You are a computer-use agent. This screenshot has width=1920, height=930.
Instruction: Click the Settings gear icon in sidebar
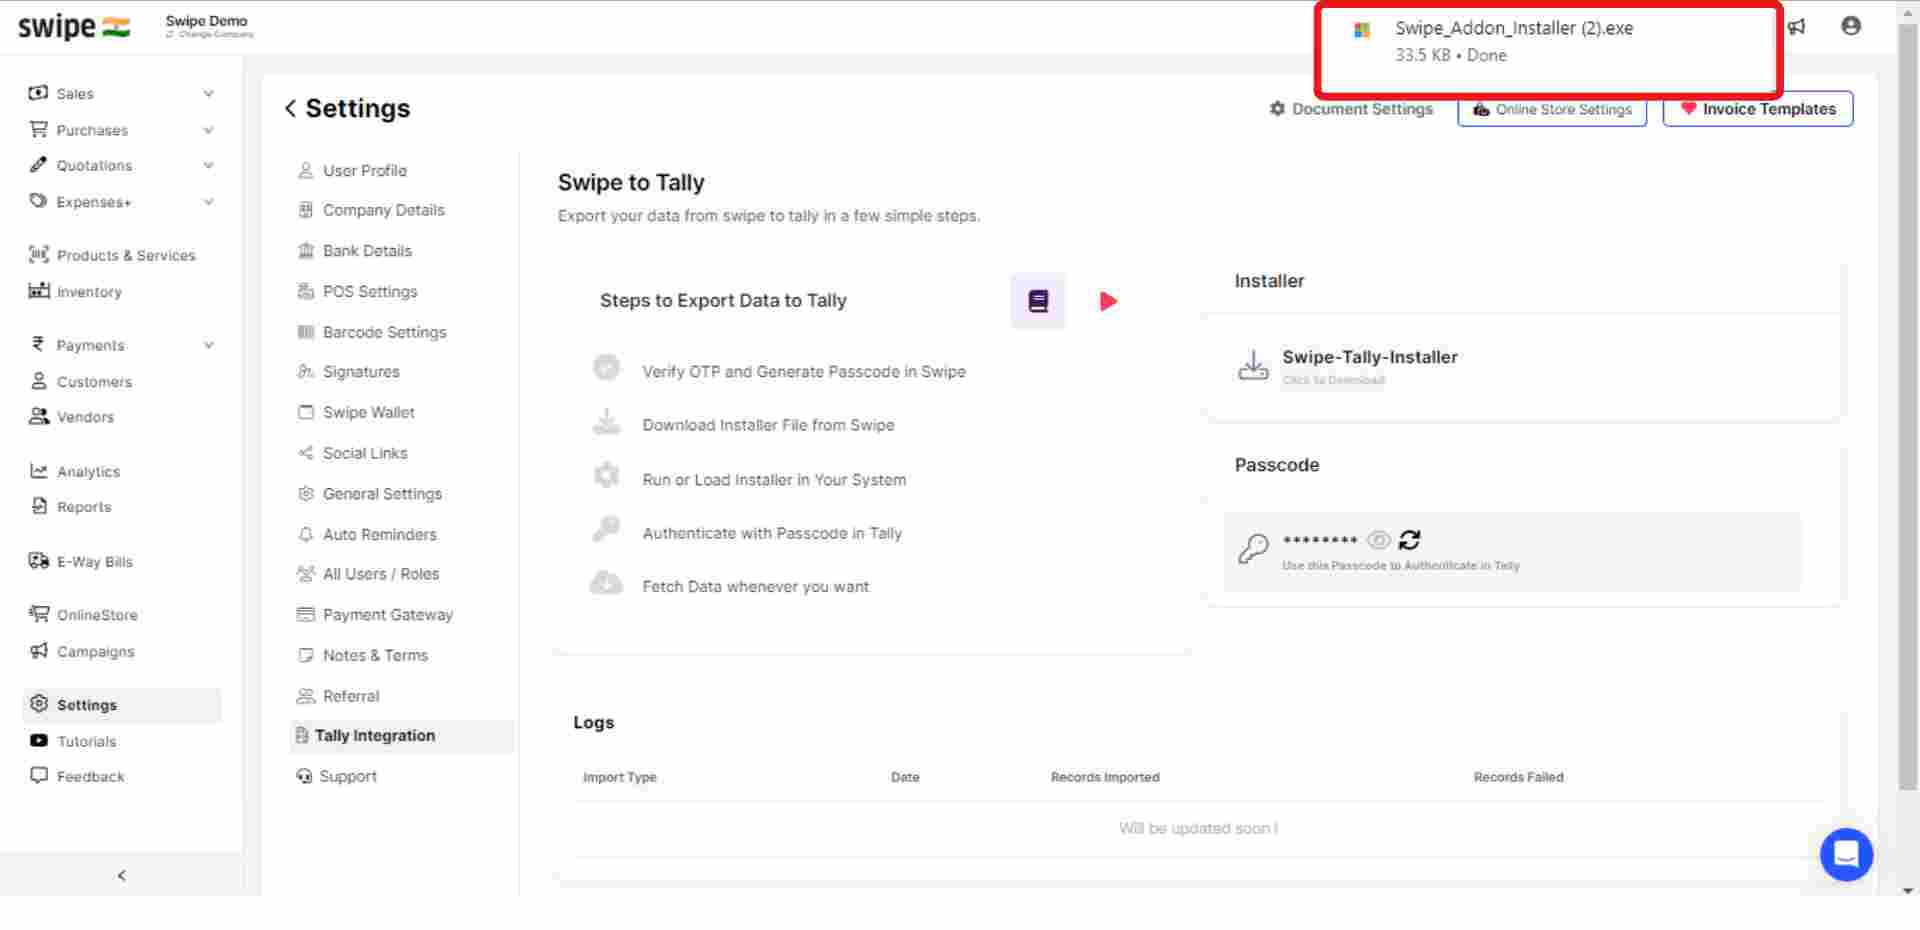38,703
